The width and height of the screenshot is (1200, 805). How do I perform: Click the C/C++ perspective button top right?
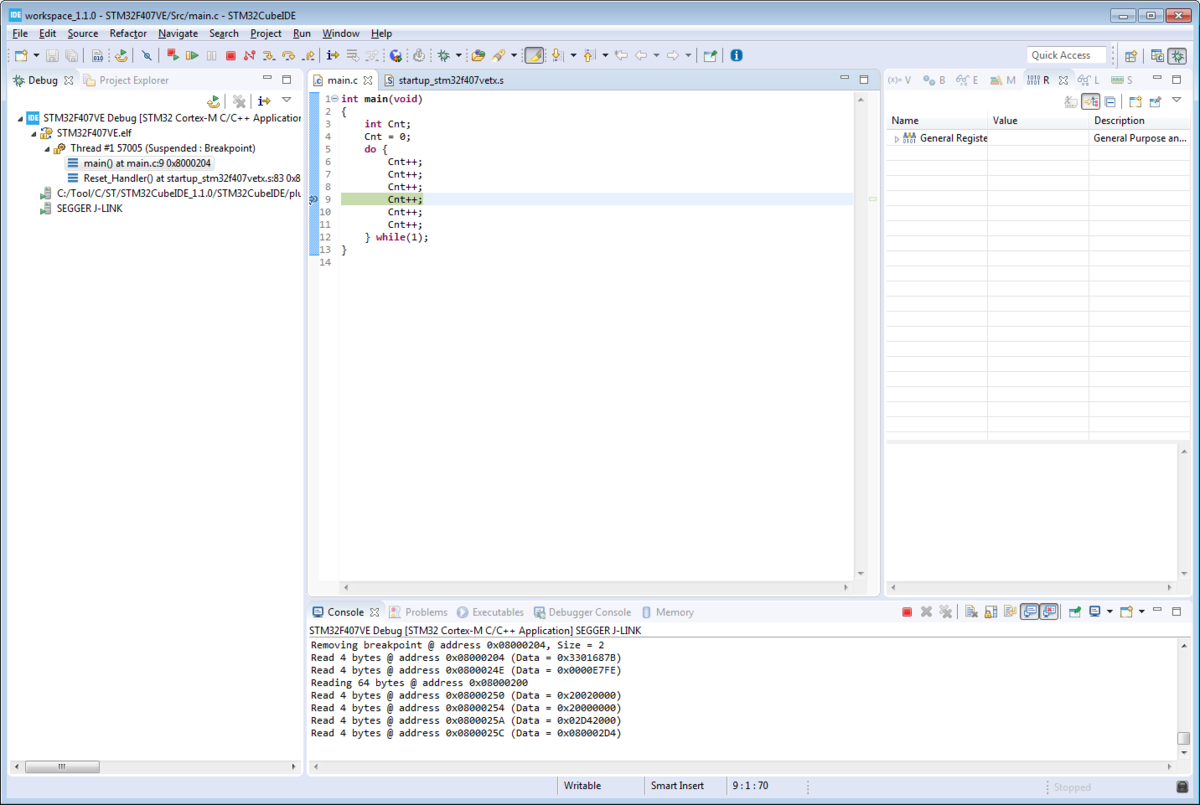[1157, 55]
